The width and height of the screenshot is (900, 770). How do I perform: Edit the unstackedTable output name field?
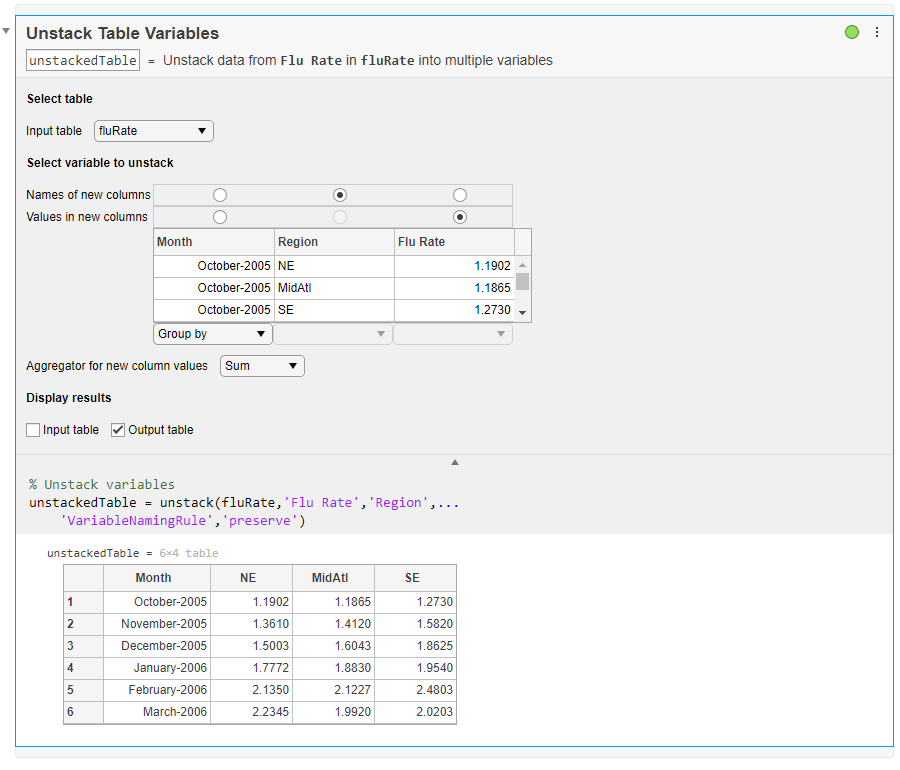click(x=83, y=60)
